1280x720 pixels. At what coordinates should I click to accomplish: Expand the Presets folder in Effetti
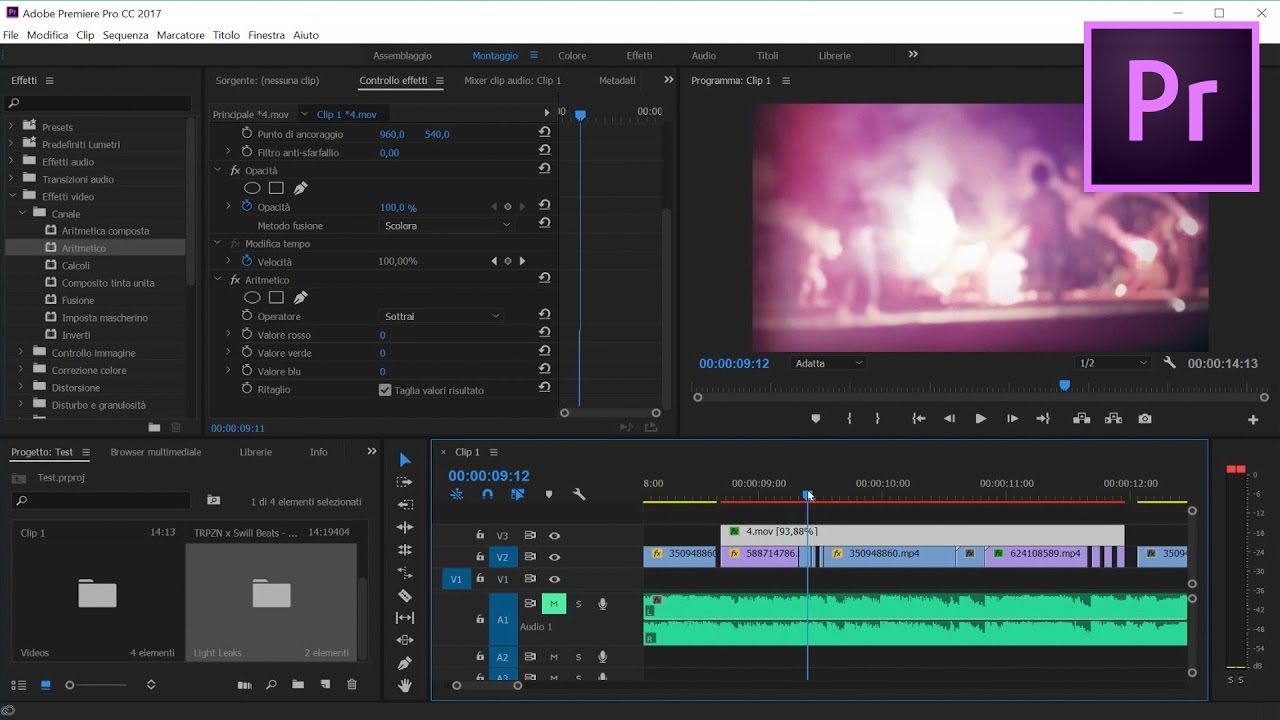12,127
